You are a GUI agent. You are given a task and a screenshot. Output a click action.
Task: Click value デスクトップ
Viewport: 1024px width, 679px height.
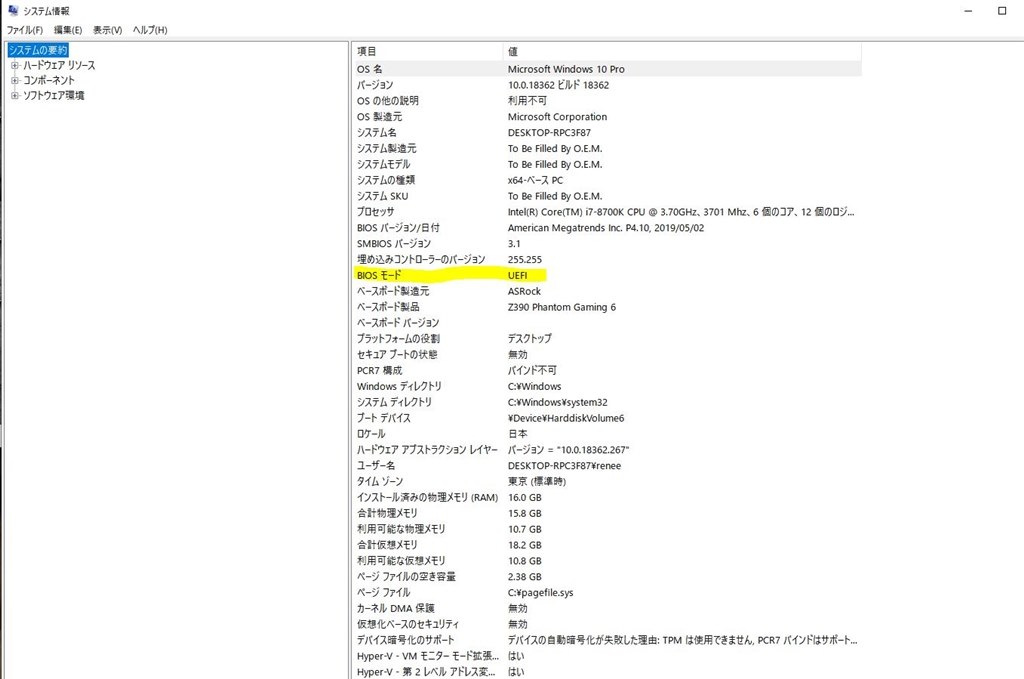point(530,338)
